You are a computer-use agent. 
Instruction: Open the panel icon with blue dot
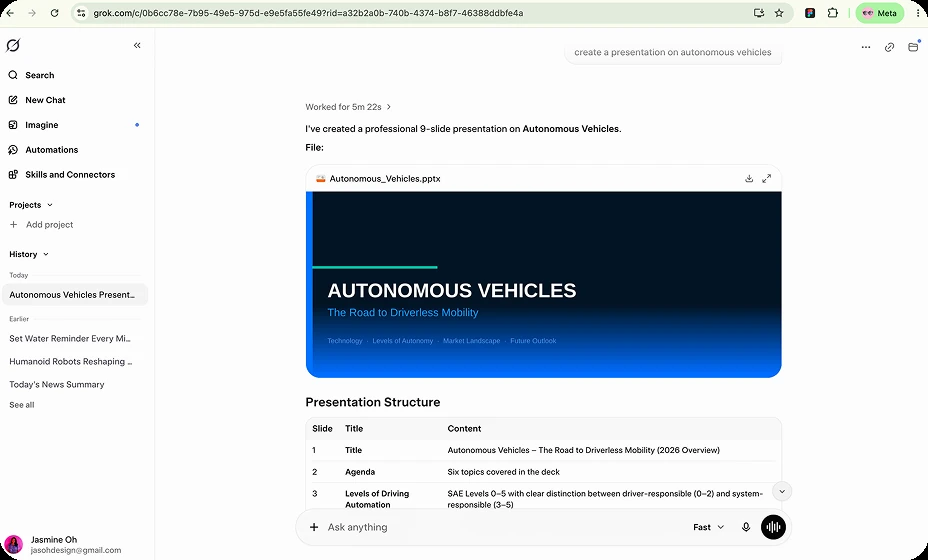pyautogui.click(x=913, y=47)
